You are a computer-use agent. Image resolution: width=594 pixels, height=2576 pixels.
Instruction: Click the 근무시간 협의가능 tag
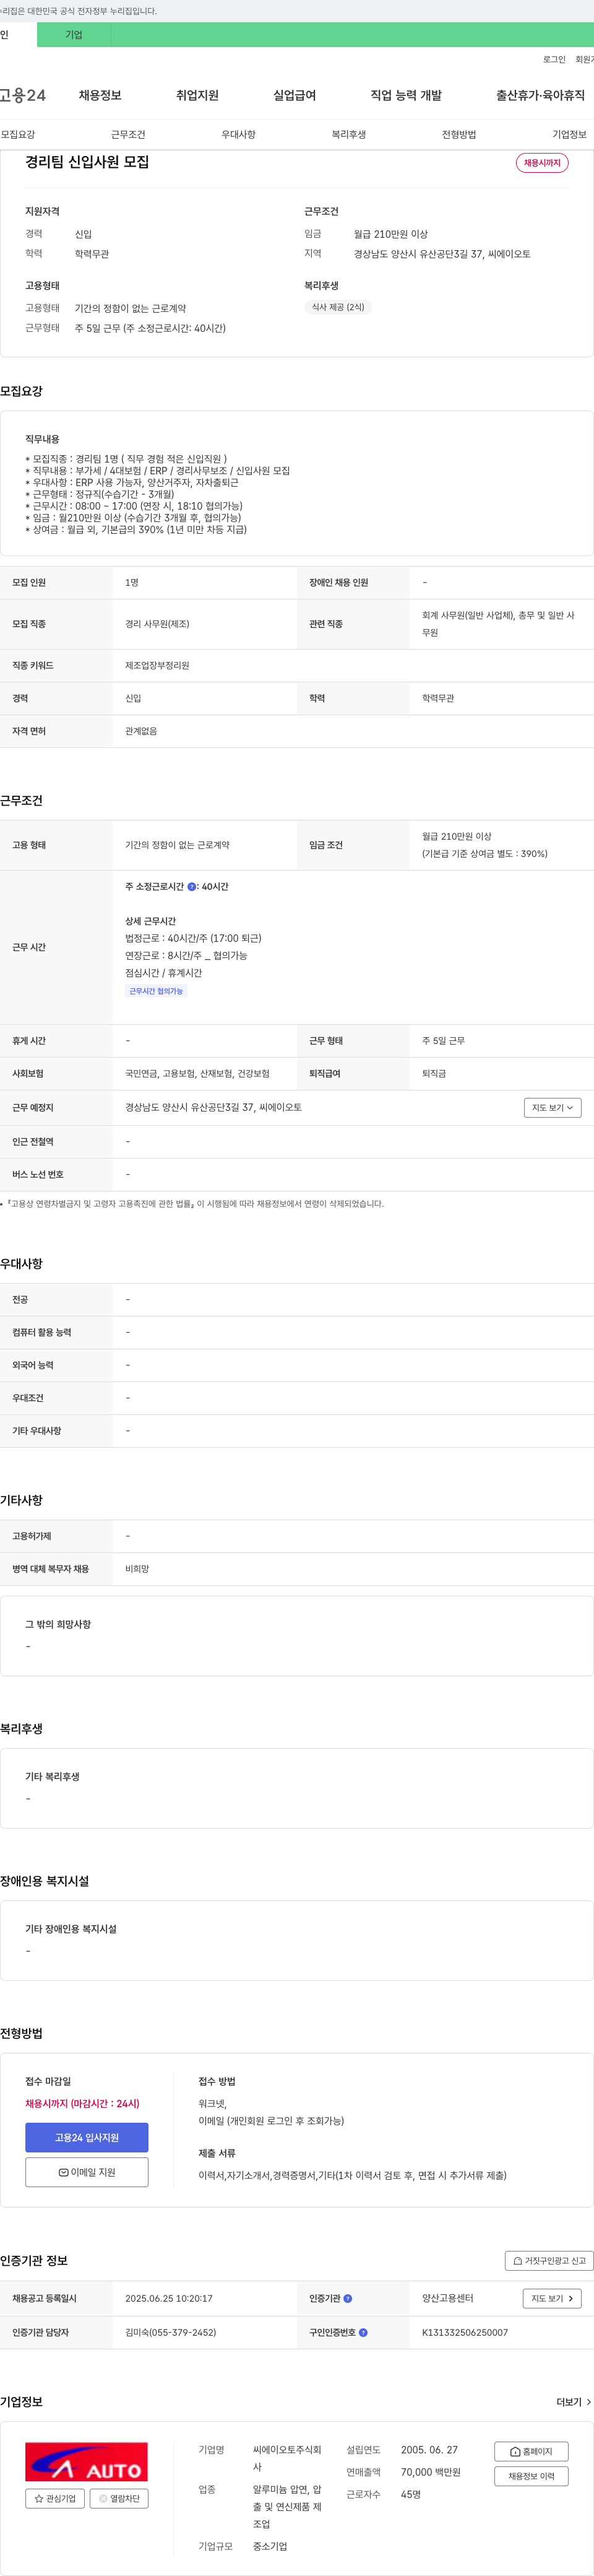[156, 991]
